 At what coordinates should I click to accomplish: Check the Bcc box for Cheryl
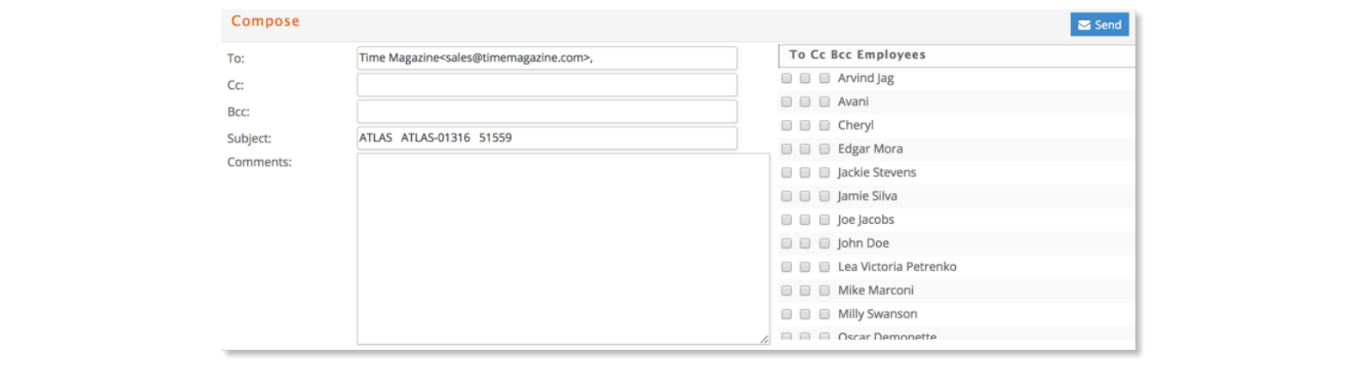coord(824,126)
